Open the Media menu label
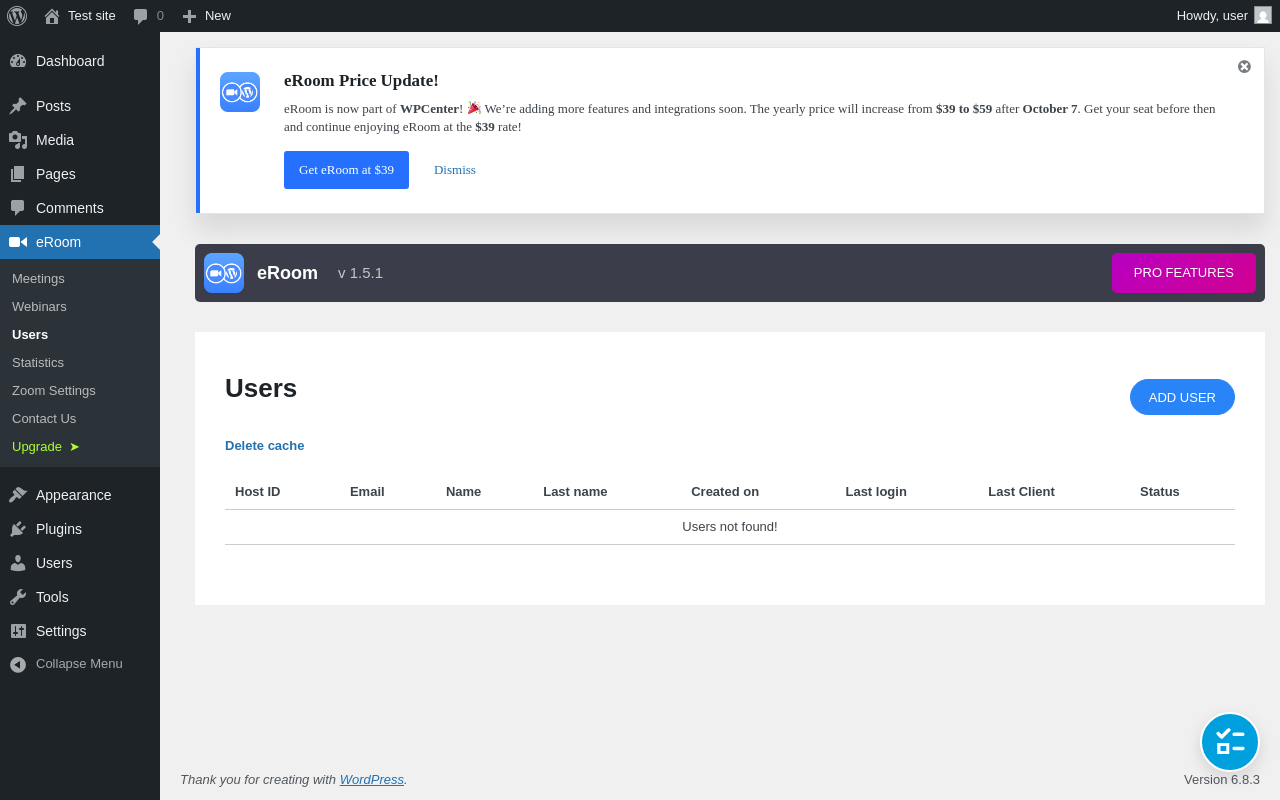 coord(55,140)
